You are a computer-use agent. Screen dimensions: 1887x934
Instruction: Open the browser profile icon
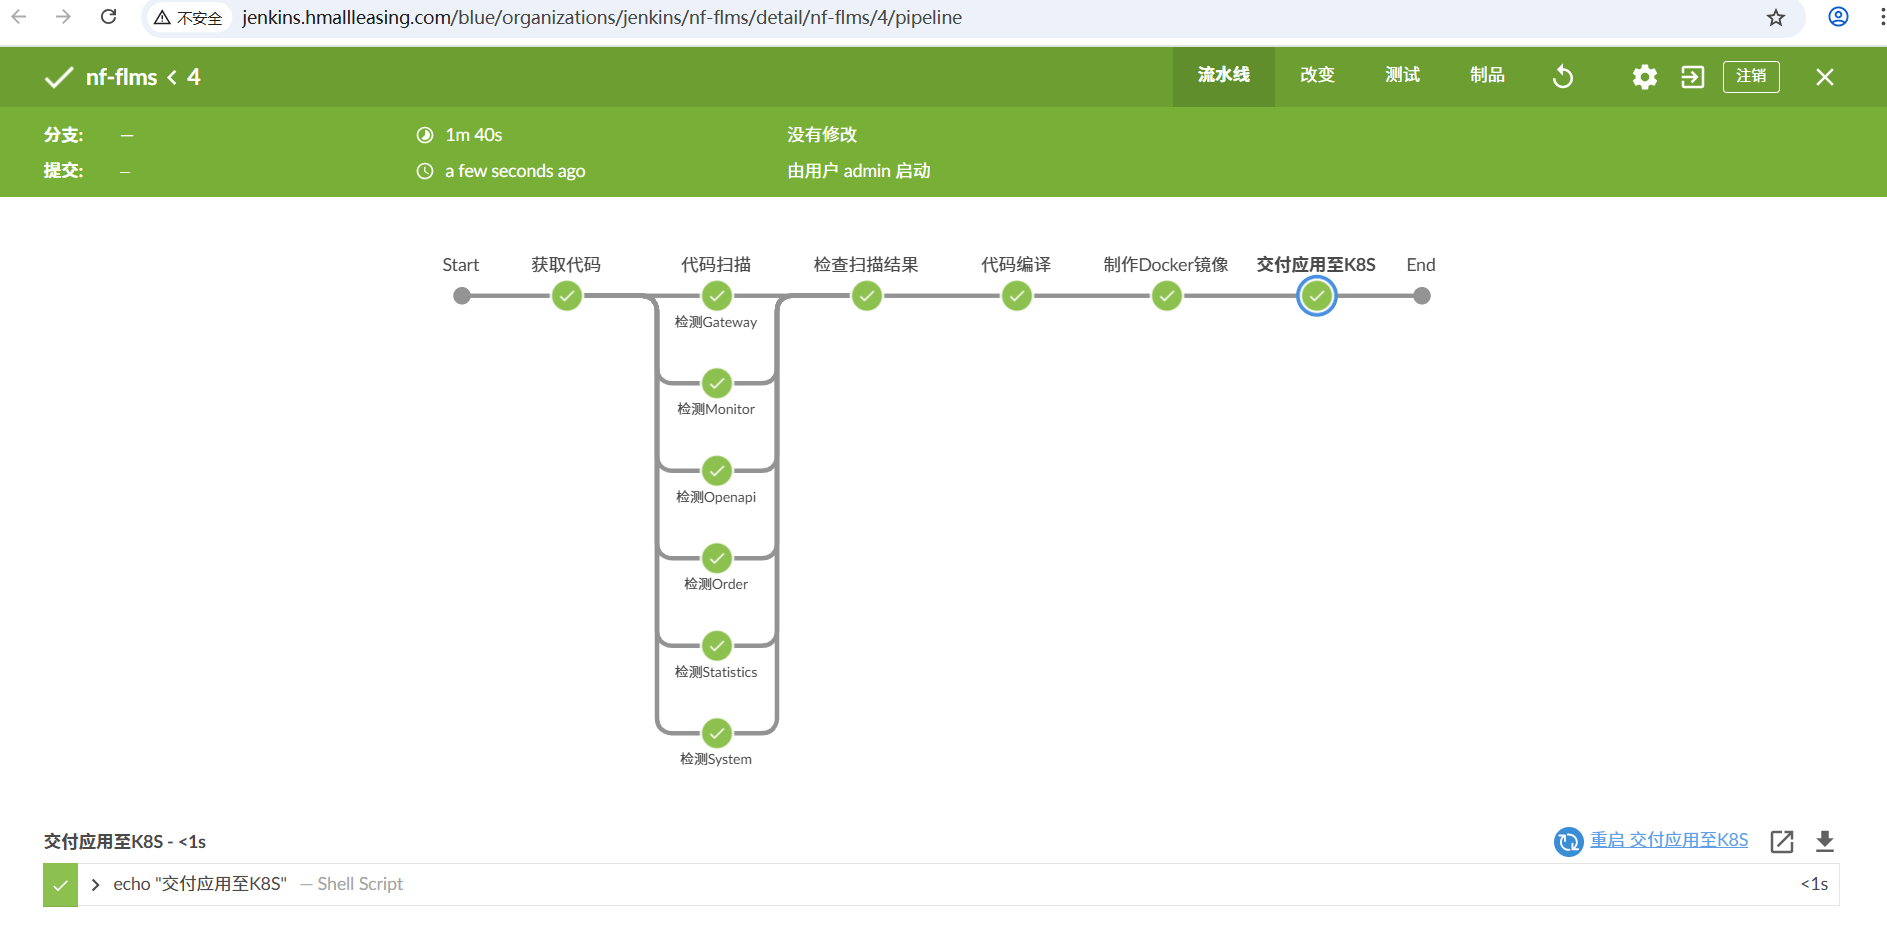pos(1837,17)
